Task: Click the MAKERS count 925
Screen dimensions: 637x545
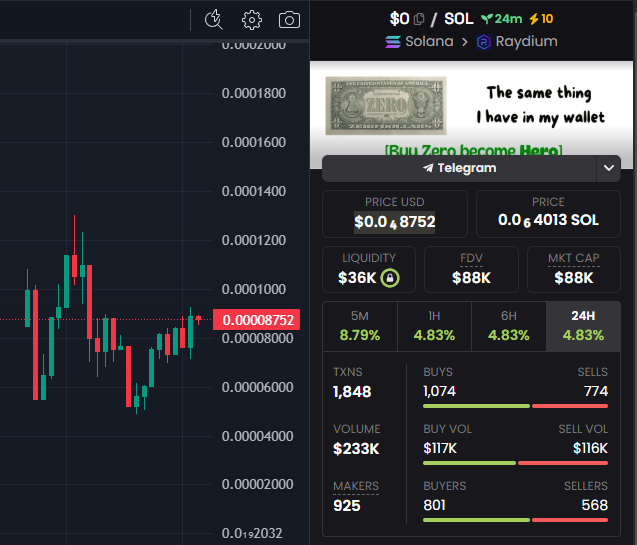Action: (x=347, y=506)
